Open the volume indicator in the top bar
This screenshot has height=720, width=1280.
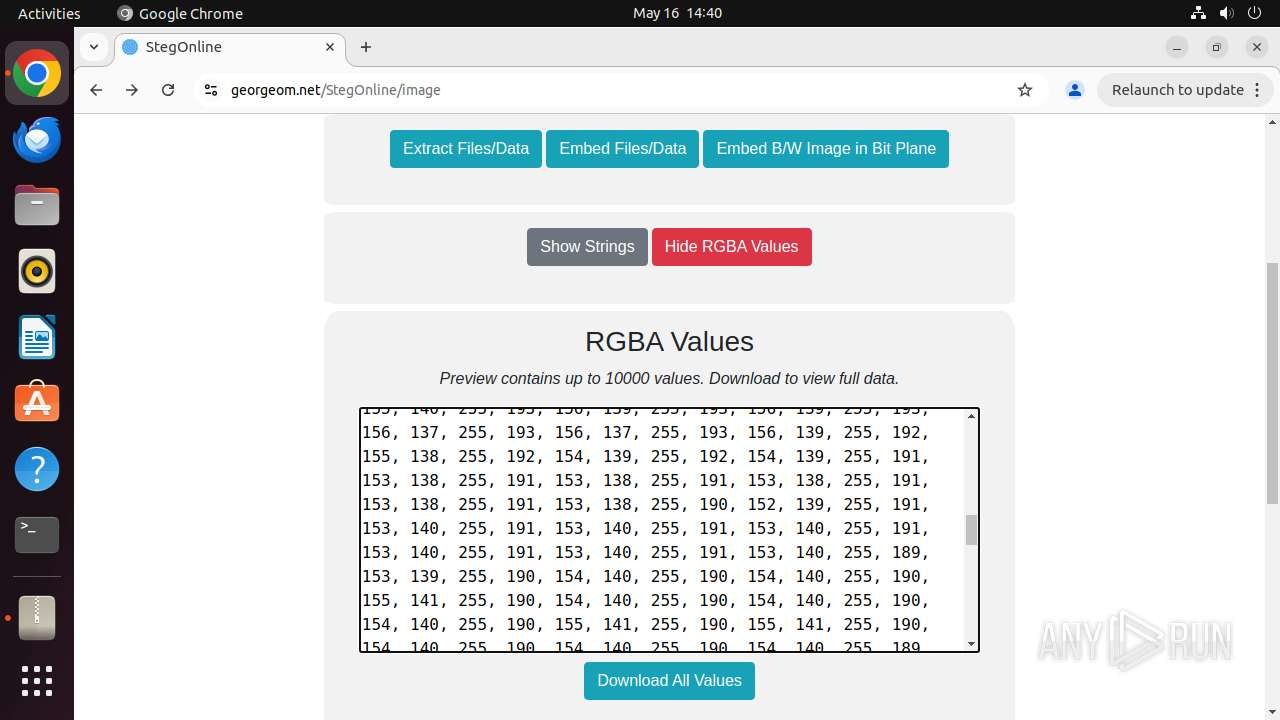(x=1226, y=13)
